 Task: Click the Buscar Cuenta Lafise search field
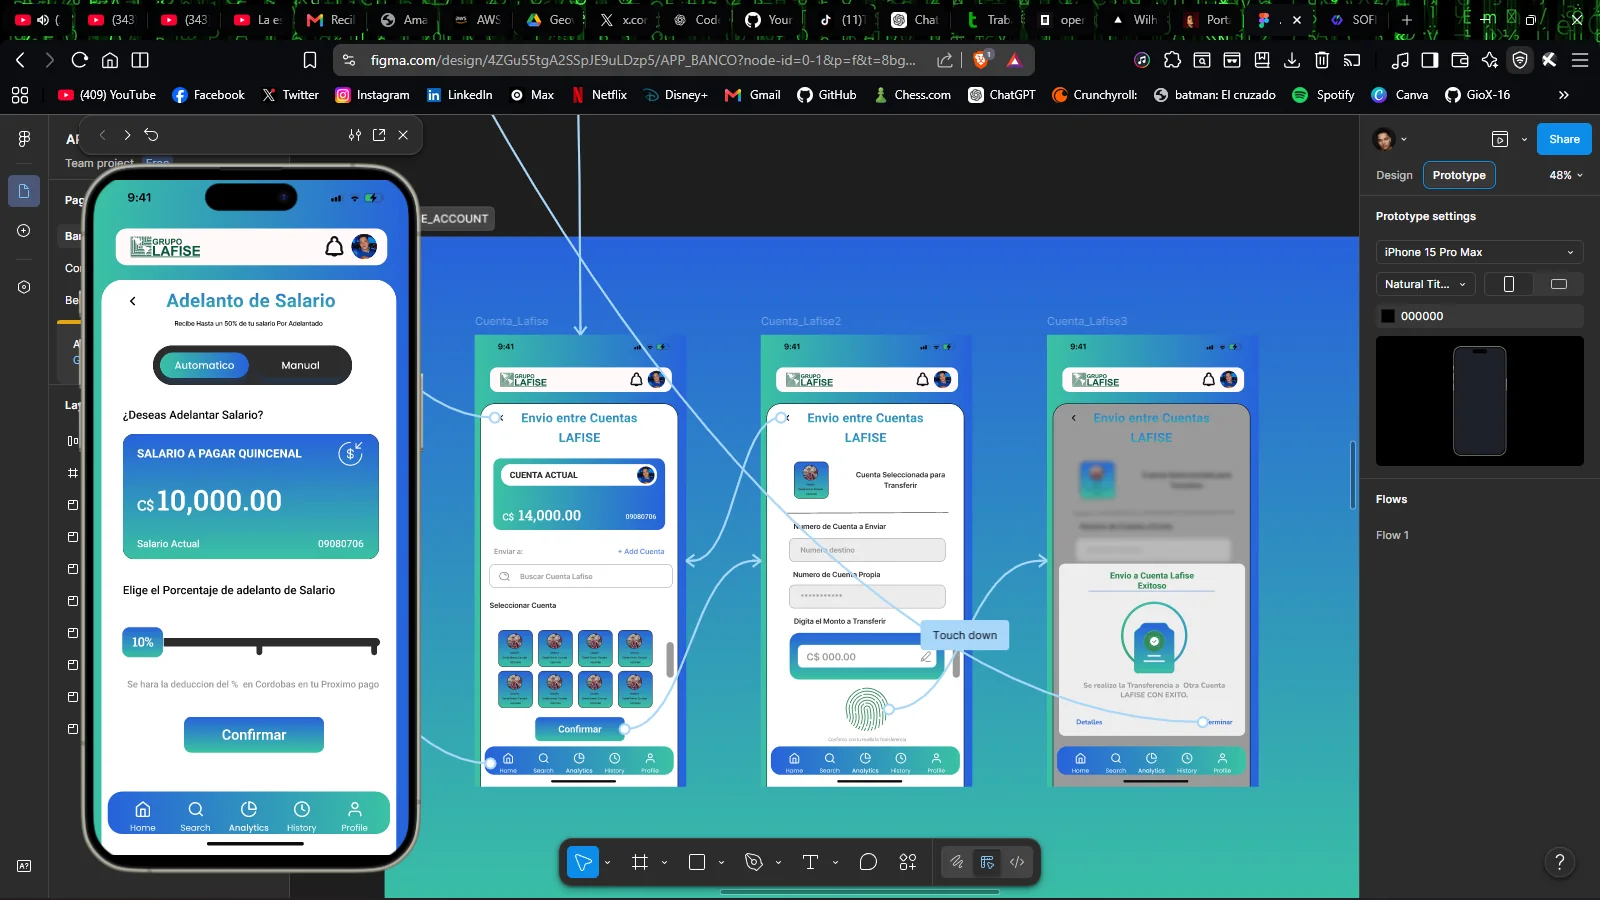pos(580,576)
